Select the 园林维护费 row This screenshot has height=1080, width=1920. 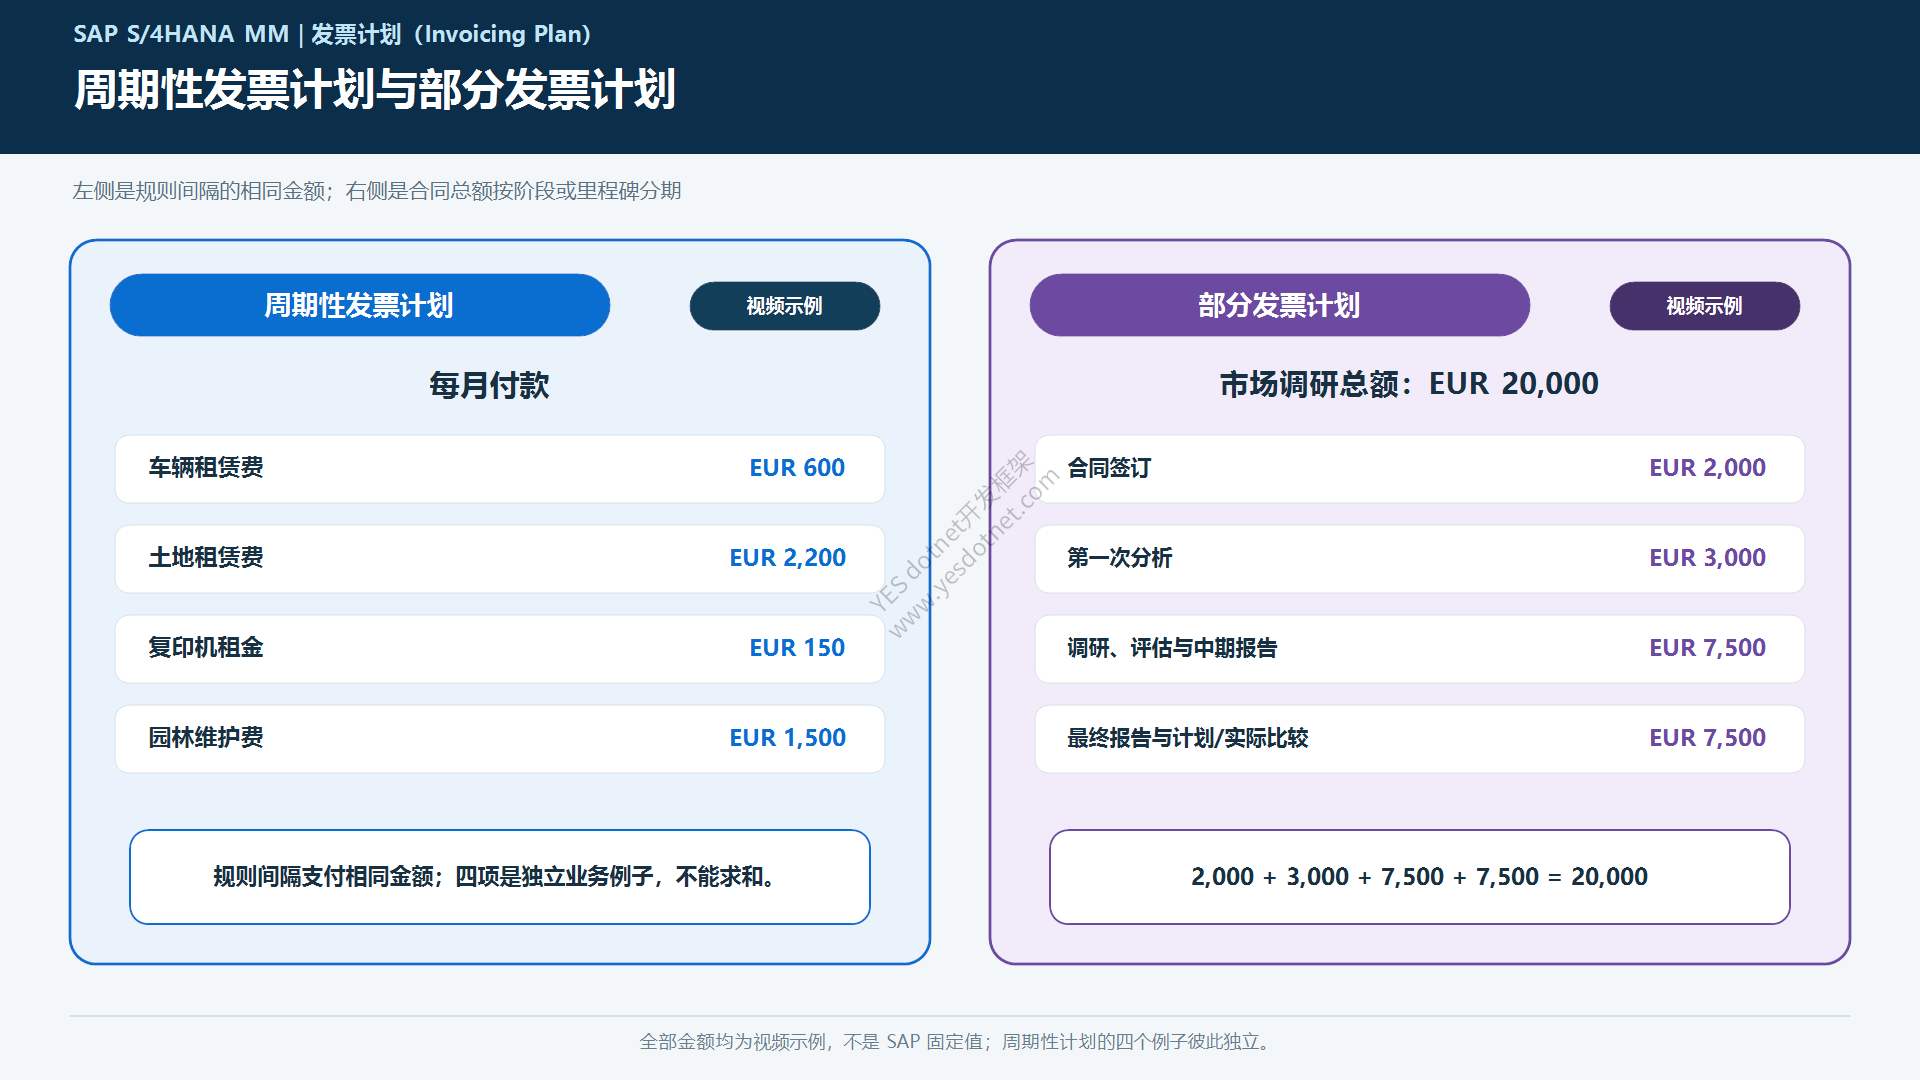point(500,738)
